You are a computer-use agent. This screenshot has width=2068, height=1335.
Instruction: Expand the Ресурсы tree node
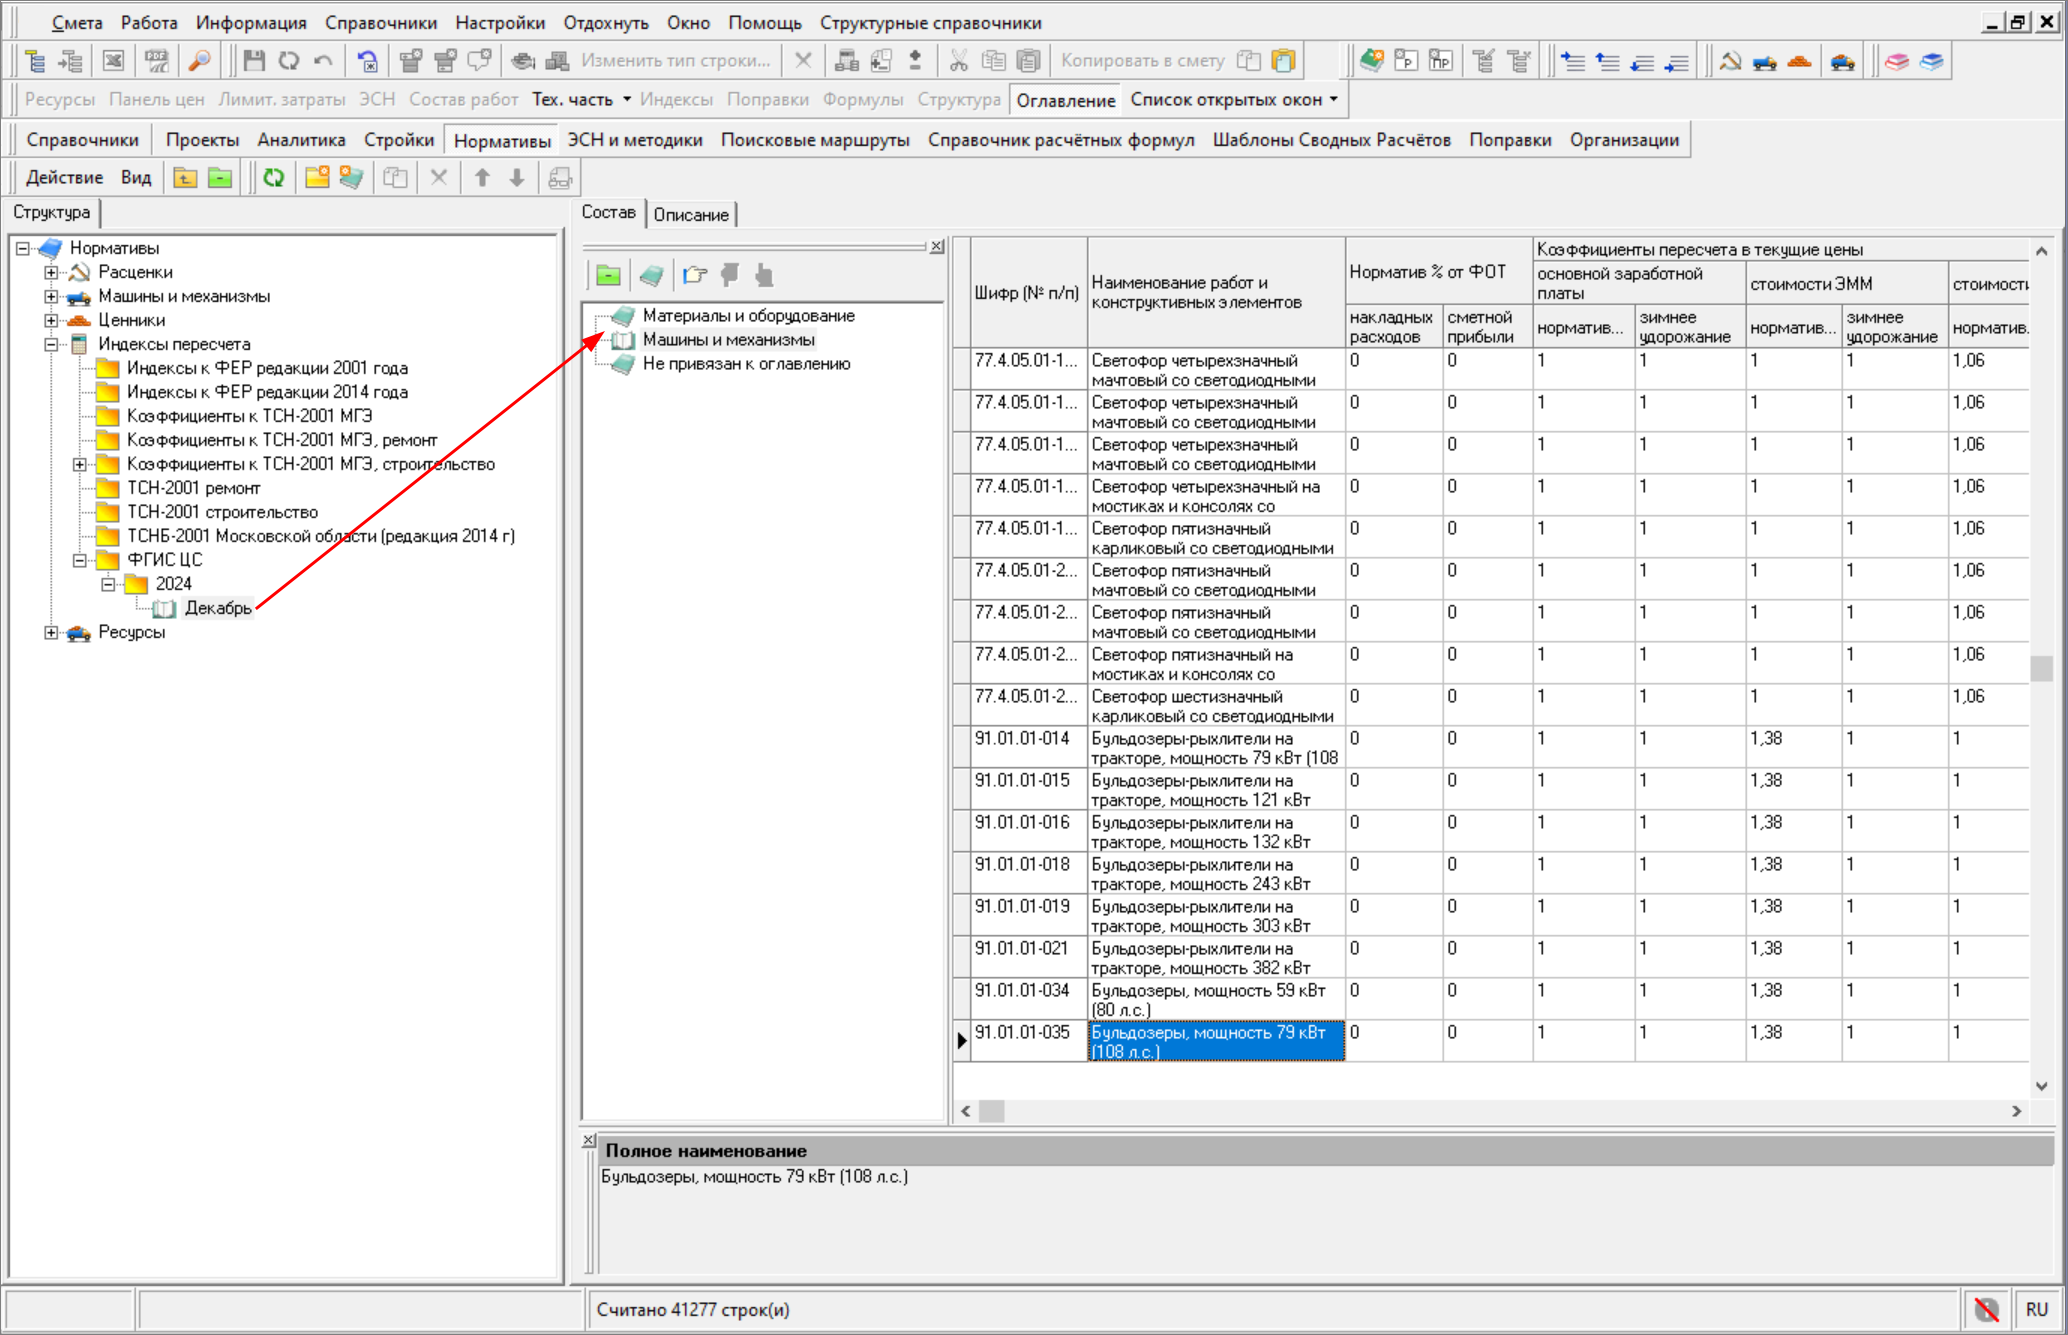coord(51,632)
